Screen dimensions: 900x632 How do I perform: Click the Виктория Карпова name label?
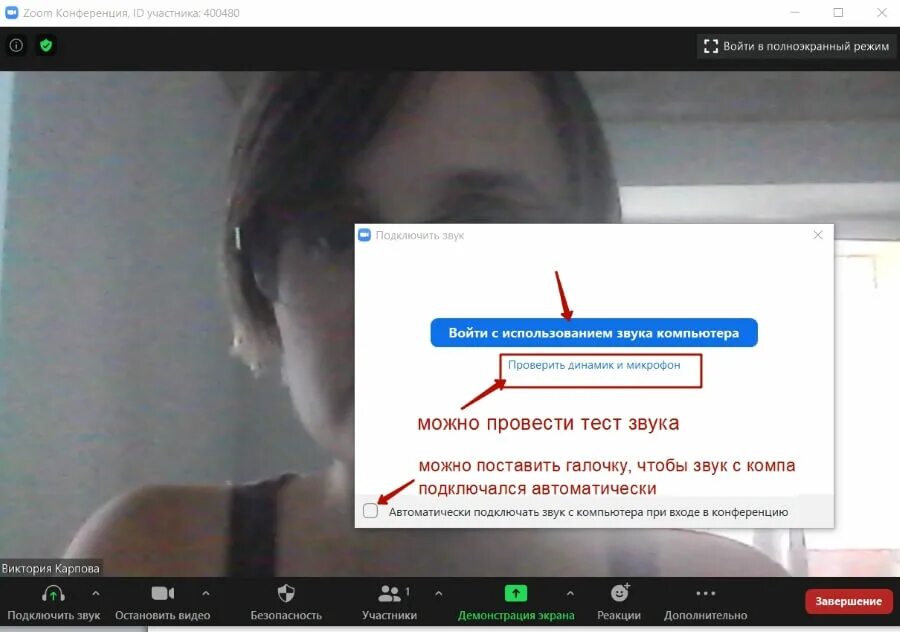[x=51, y=568]
